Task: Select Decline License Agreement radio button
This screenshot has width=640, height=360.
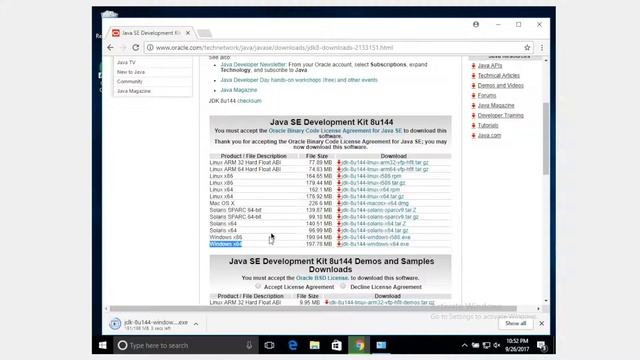Action: click(343, 287)
